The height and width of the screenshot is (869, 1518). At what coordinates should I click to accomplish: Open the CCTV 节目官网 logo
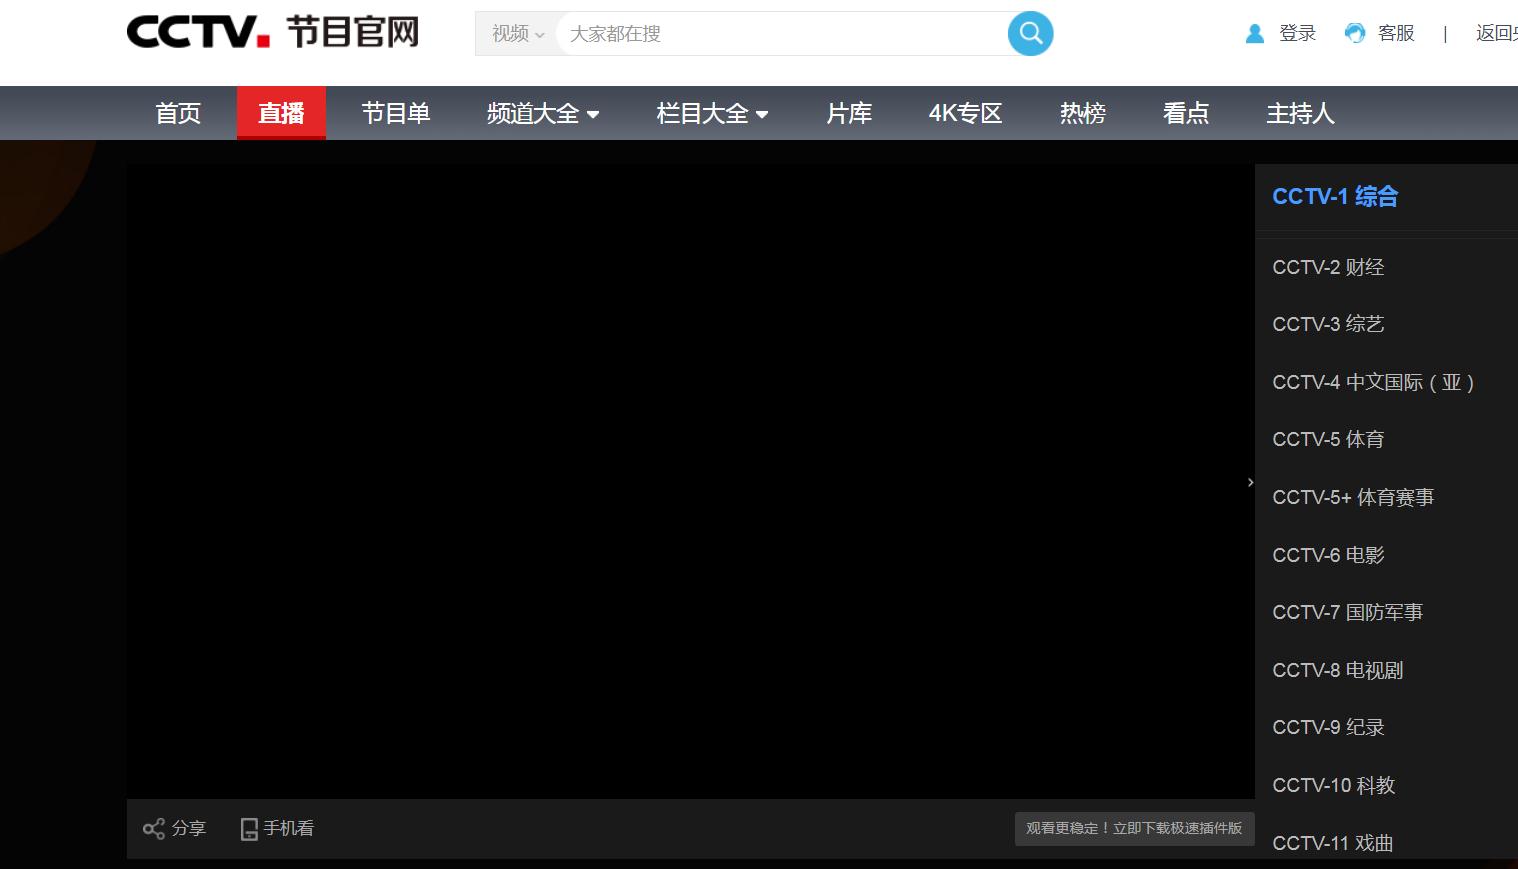coord(273,32)
